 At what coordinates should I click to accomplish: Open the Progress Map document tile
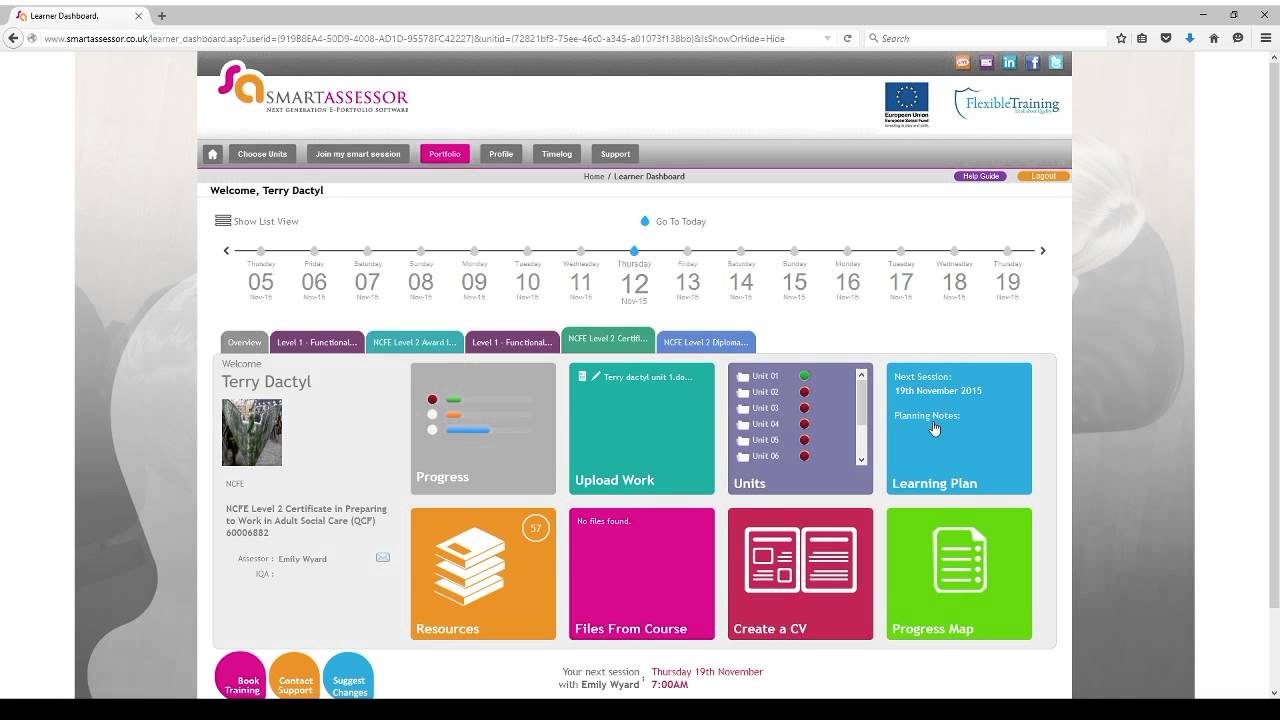[x=959, y=574]
